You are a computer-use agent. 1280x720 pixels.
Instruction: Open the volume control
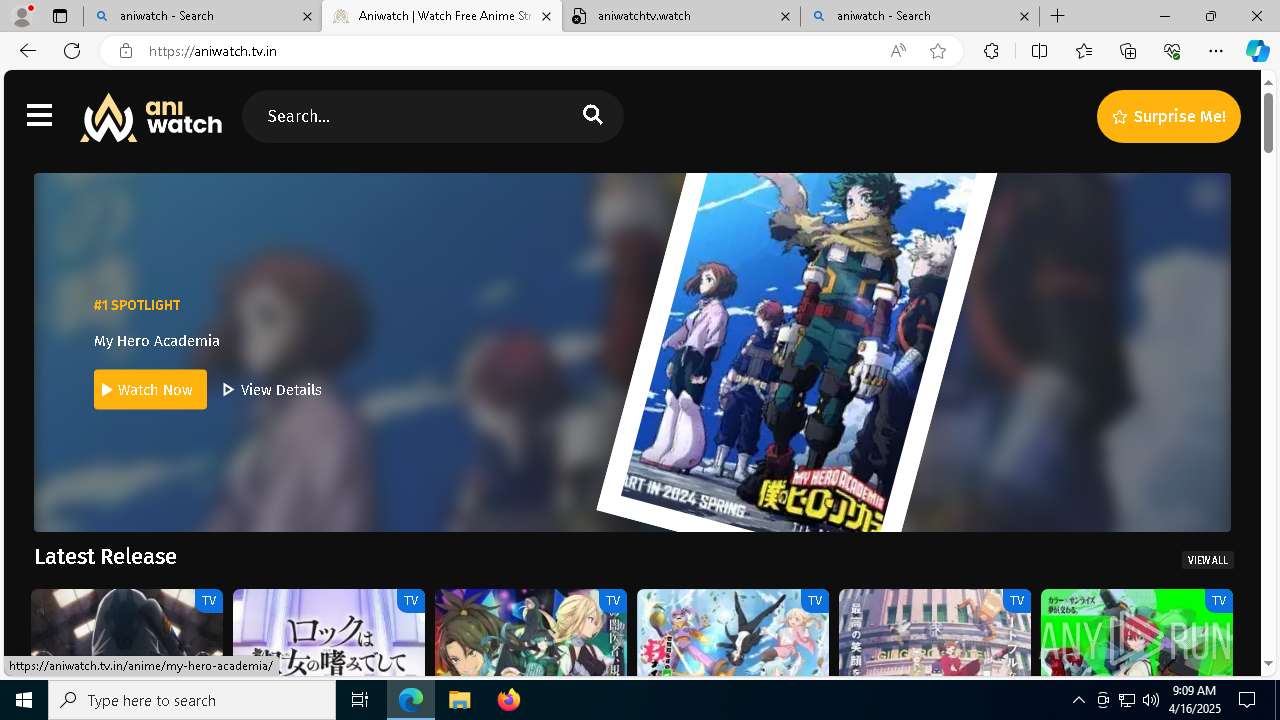coord(1151,700)
